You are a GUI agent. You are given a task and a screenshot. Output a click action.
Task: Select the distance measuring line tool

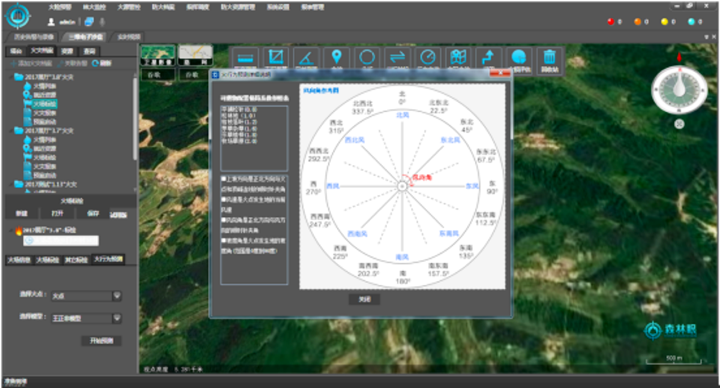(x=245, y=58)
